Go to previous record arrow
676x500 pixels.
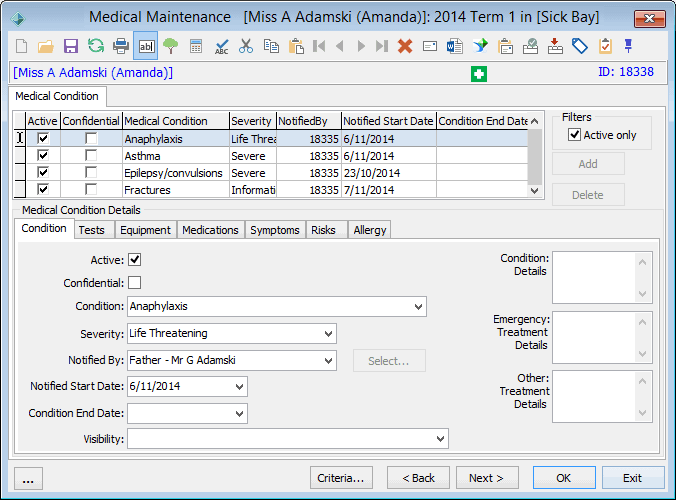pos(340,46)
